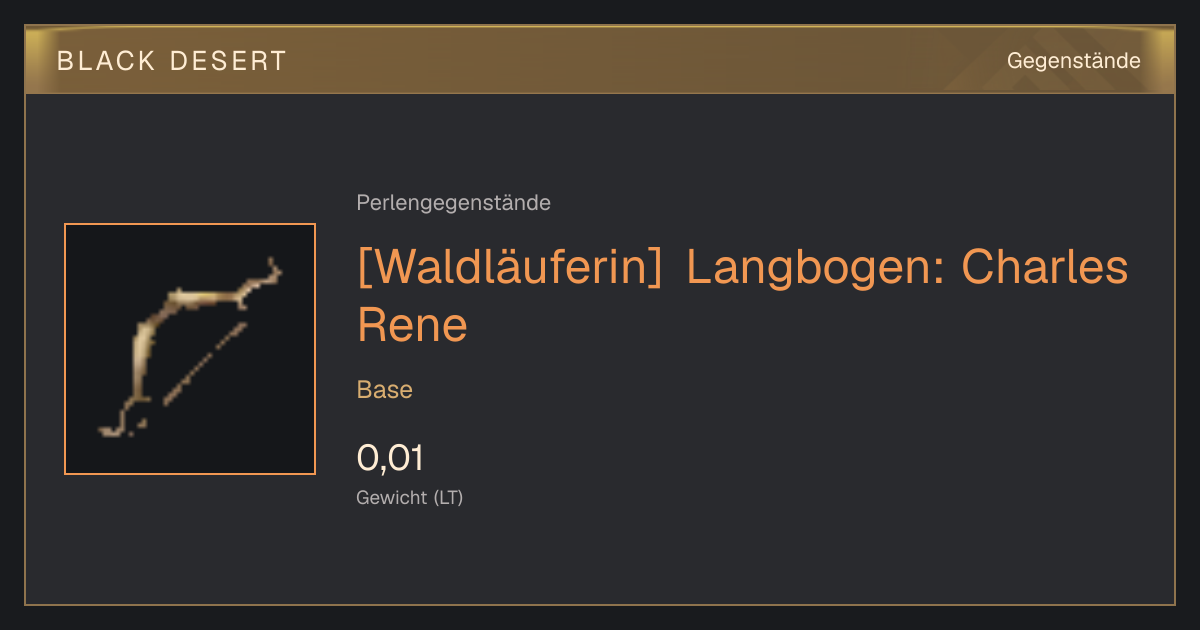
Task: Open the Gegenstände section
Action: point(1073,61)
